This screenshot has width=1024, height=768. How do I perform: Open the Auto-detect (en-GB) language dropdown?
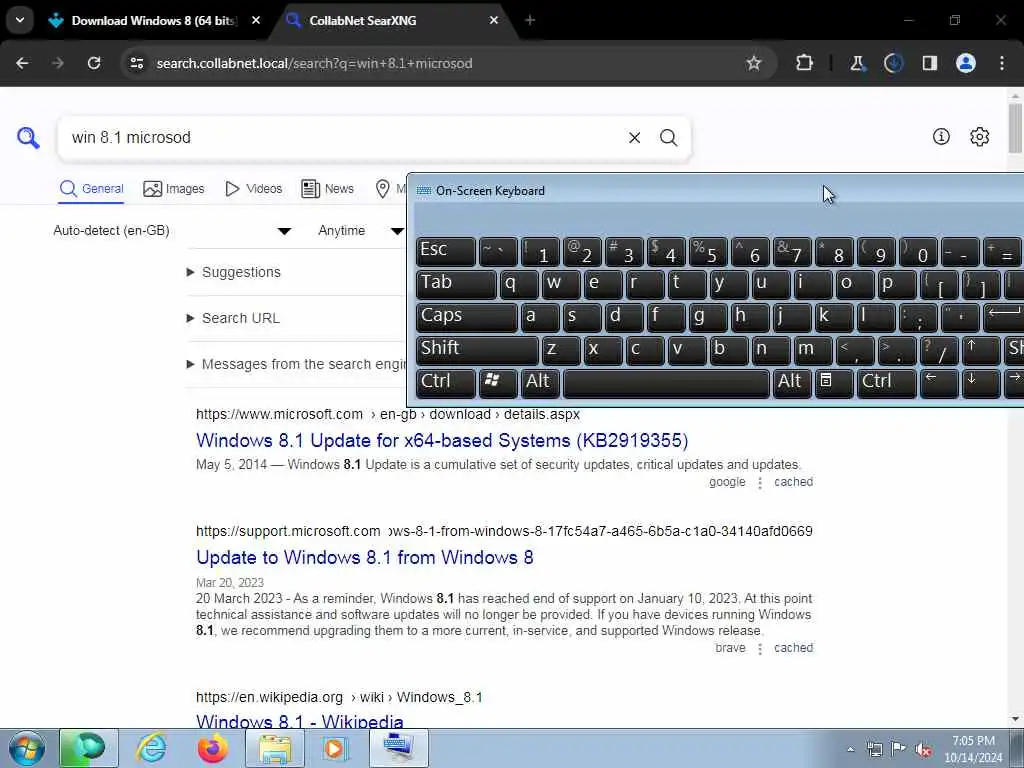click(172, 231)
